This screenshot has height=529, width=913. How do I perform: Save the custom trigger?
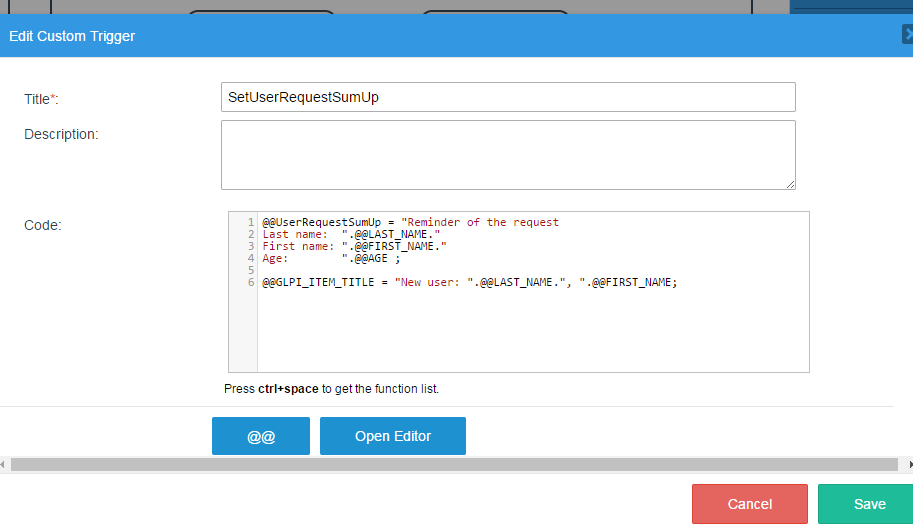pyautogui.click(x=869, y=504)
